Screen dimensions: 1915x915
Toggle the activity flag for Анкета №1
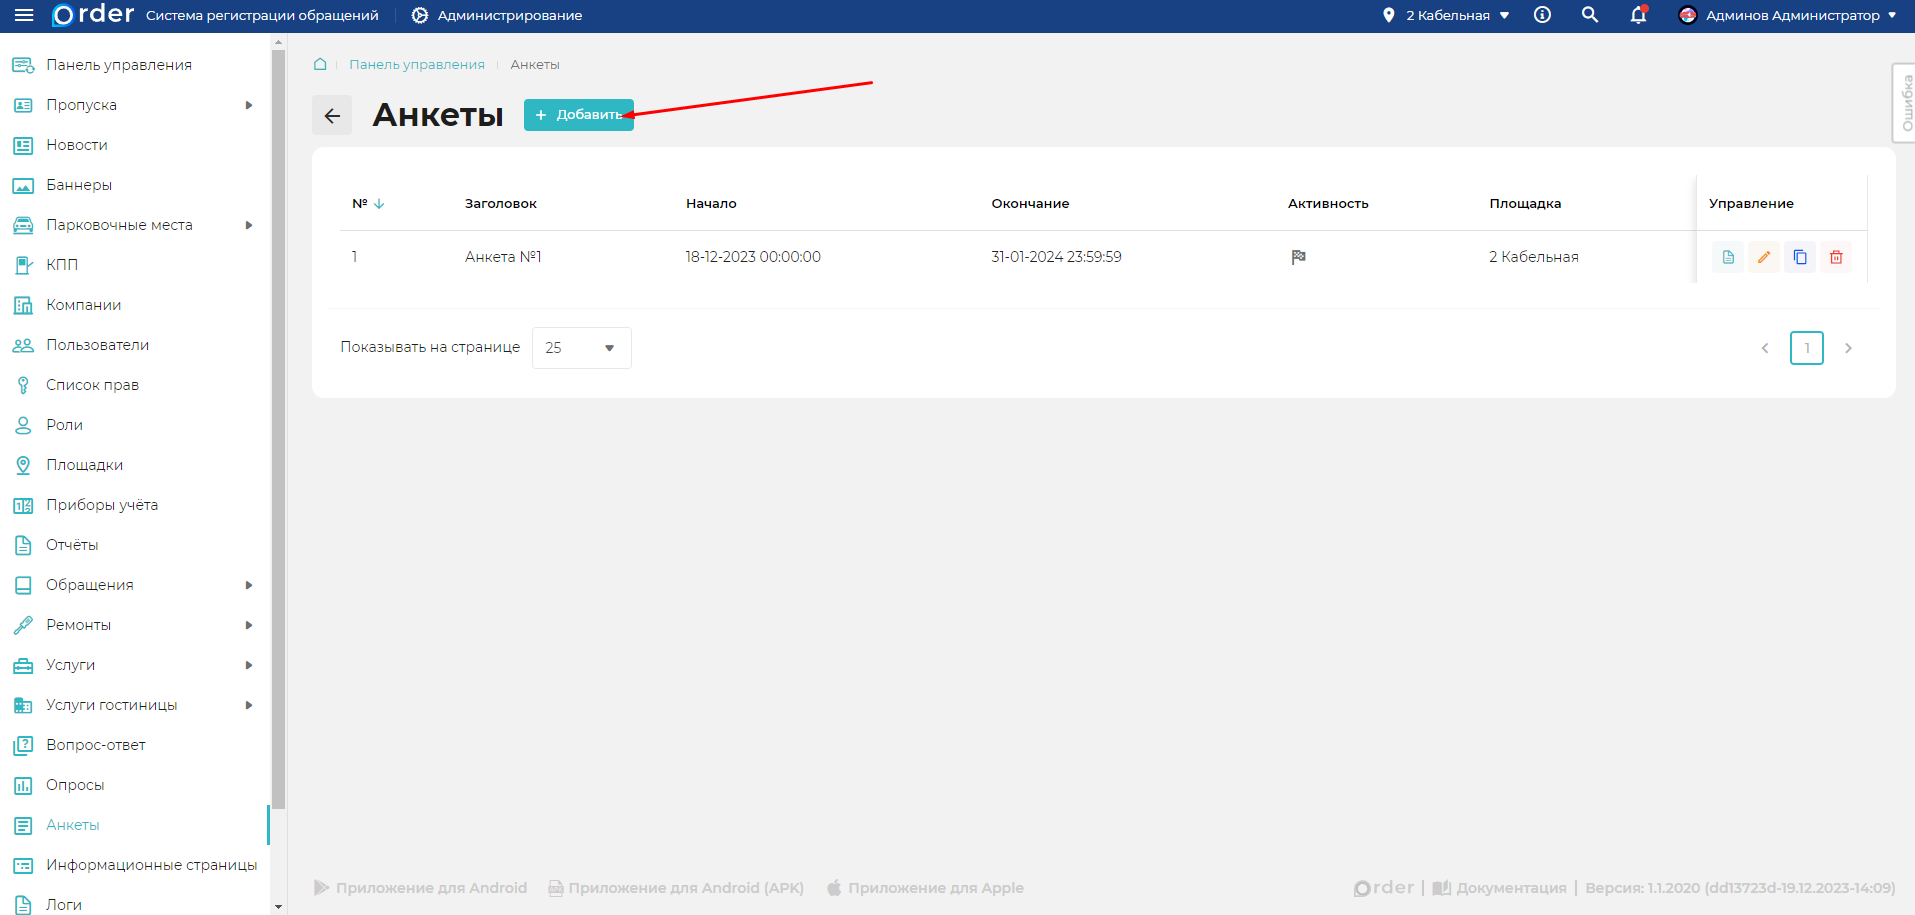[x=1298, y=257]
